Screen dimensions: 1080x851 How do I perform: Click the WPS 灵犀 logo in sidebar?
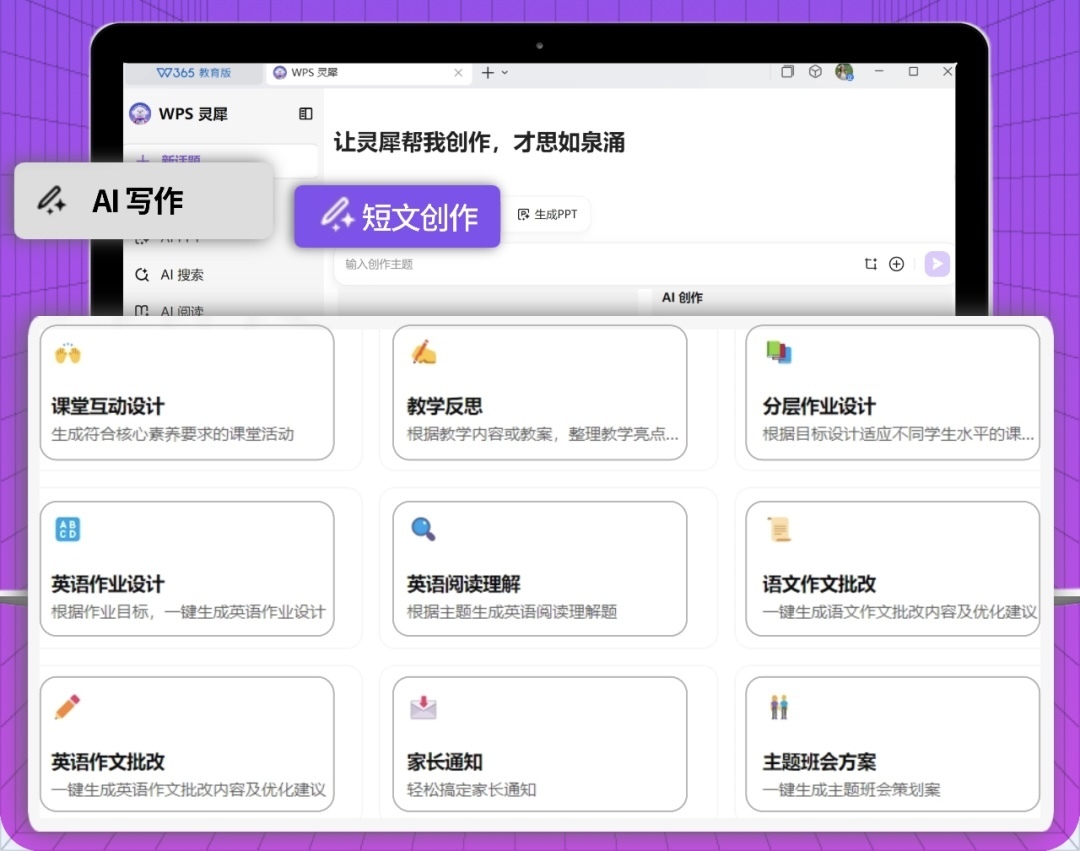140,114
